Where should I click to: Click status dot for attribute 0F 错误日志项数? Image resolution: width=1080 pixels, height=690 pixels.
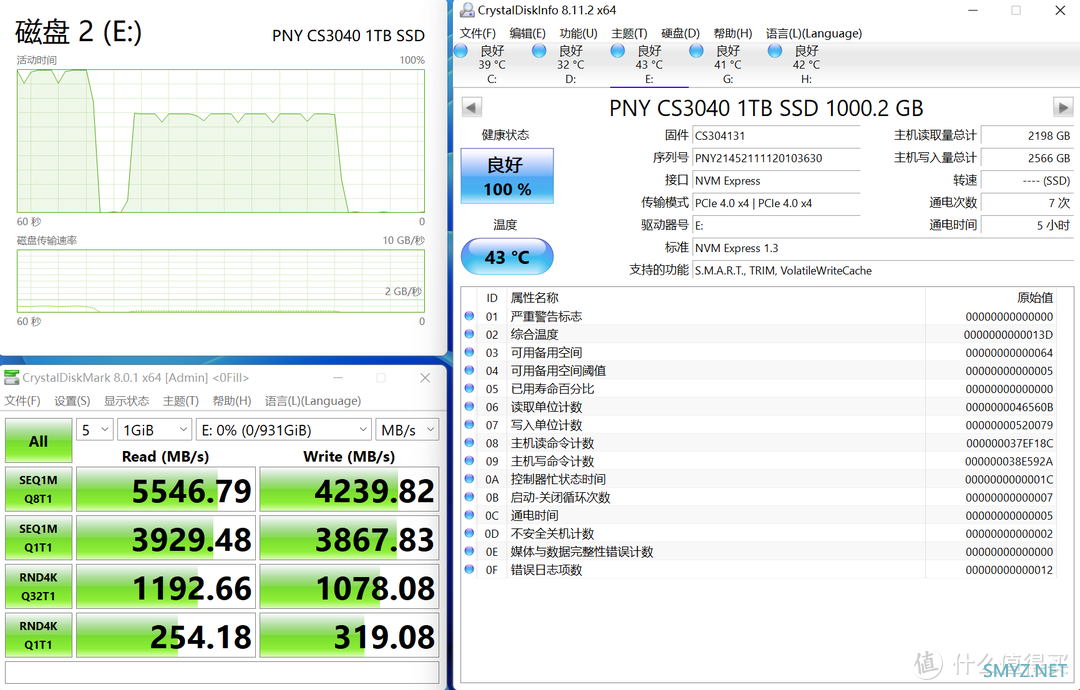click(x=470, y=569)
